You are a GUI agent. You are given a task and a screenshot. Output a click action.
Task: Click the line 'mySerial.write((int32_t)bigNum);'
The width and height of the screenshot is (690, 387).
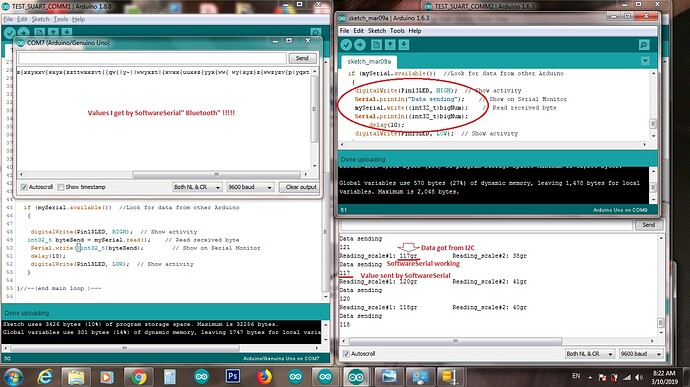pos(411,108)
